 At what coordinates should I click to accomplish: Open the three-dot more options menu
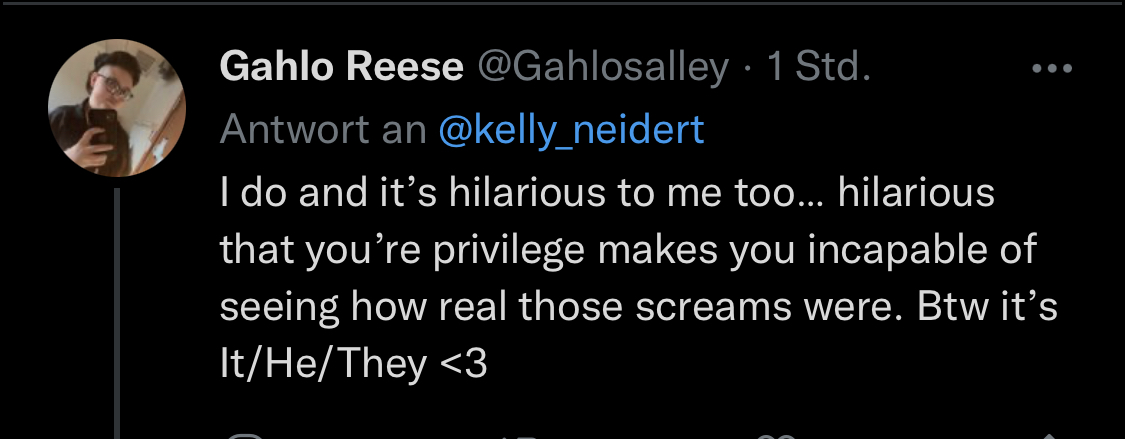[x=1051, y=69]
